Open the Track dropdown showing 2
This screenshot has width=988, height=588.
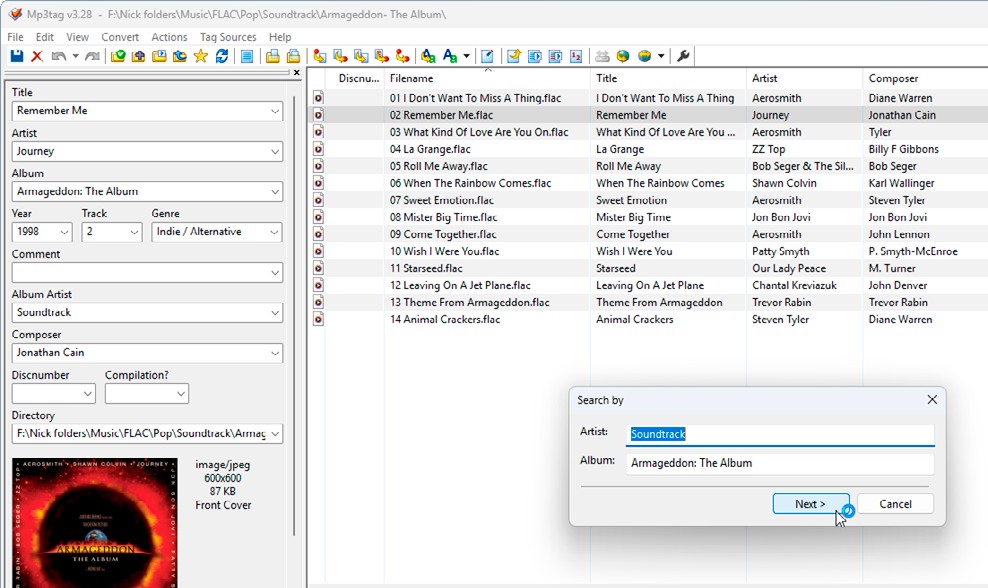134,232
